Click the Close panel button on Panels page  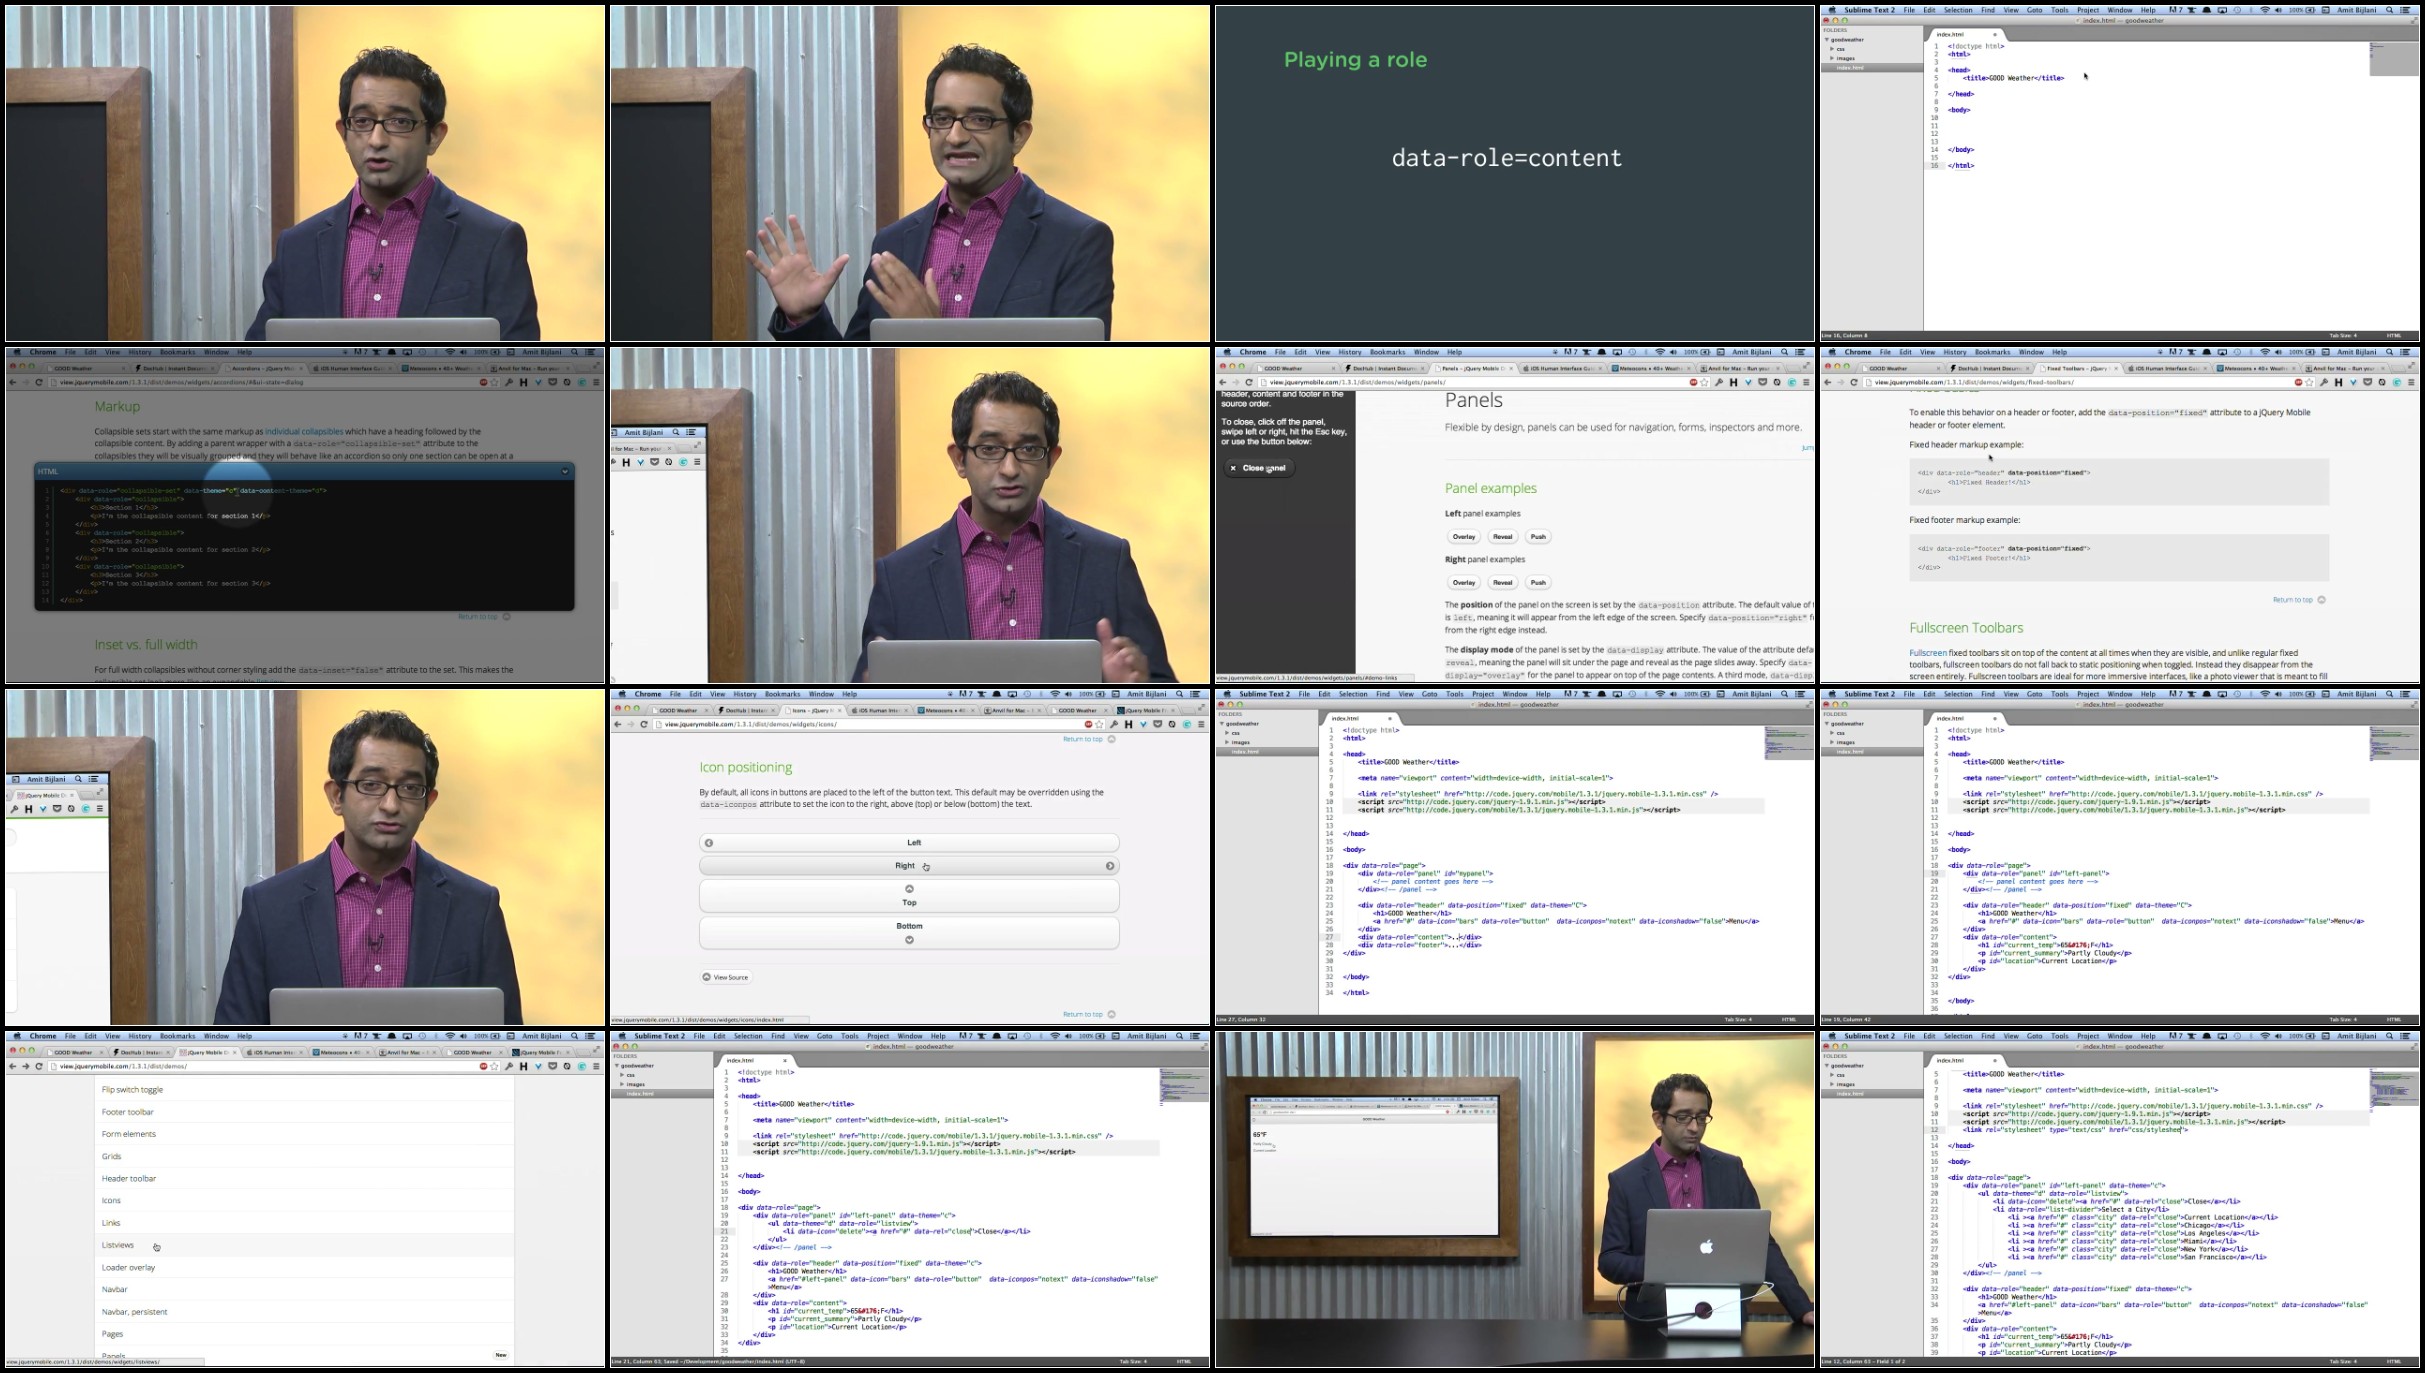pos(1259,468)
